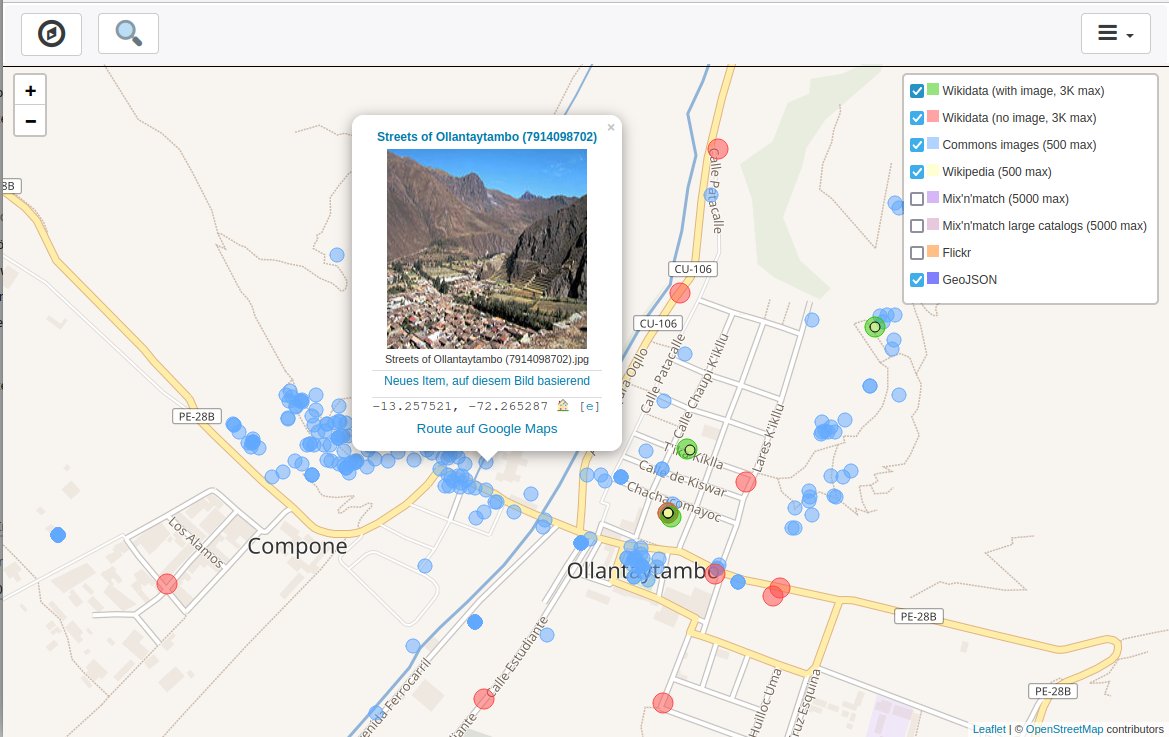Toggle off the Commons images (500 max) layer
Screen dimensions: 1169x737
(x=917, y=144)
